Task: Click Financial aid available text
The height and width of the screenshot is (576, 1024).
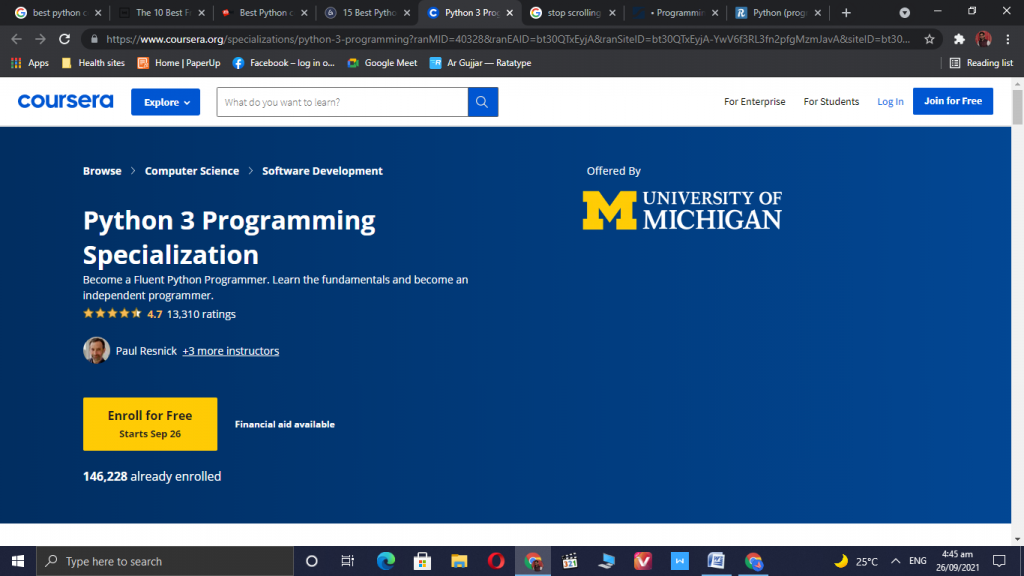Action: pos(285,424)
